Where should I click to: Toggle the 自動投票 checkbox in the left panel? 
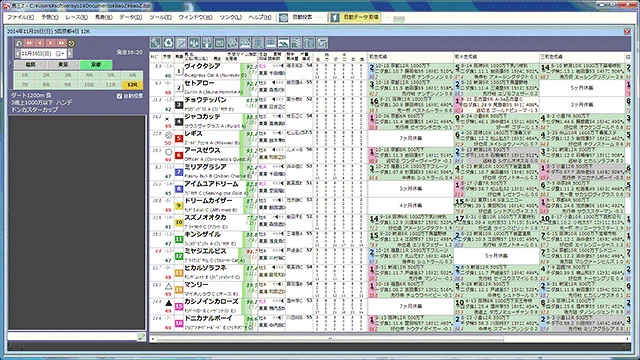[119, 96]
